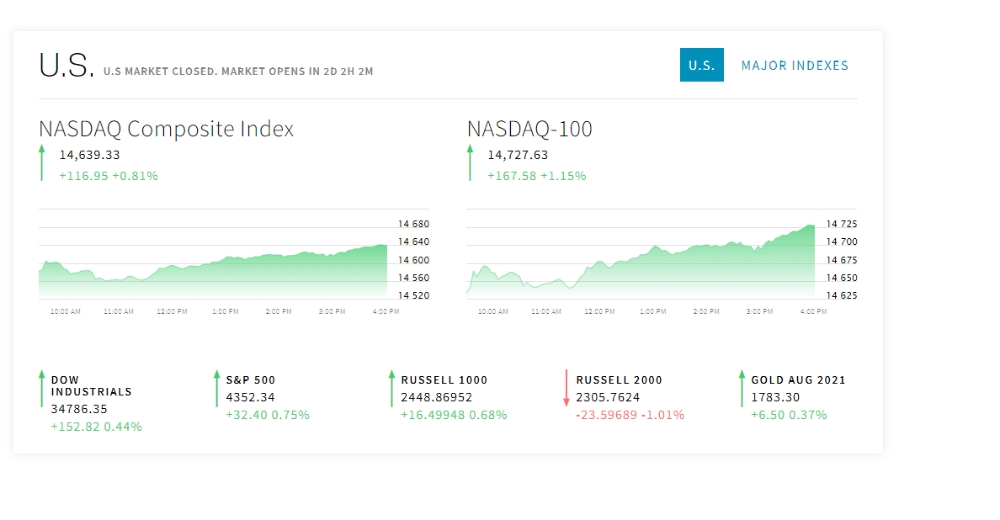Select the gold price 1783.30
1000x520 pixels.
click(775, 397)
